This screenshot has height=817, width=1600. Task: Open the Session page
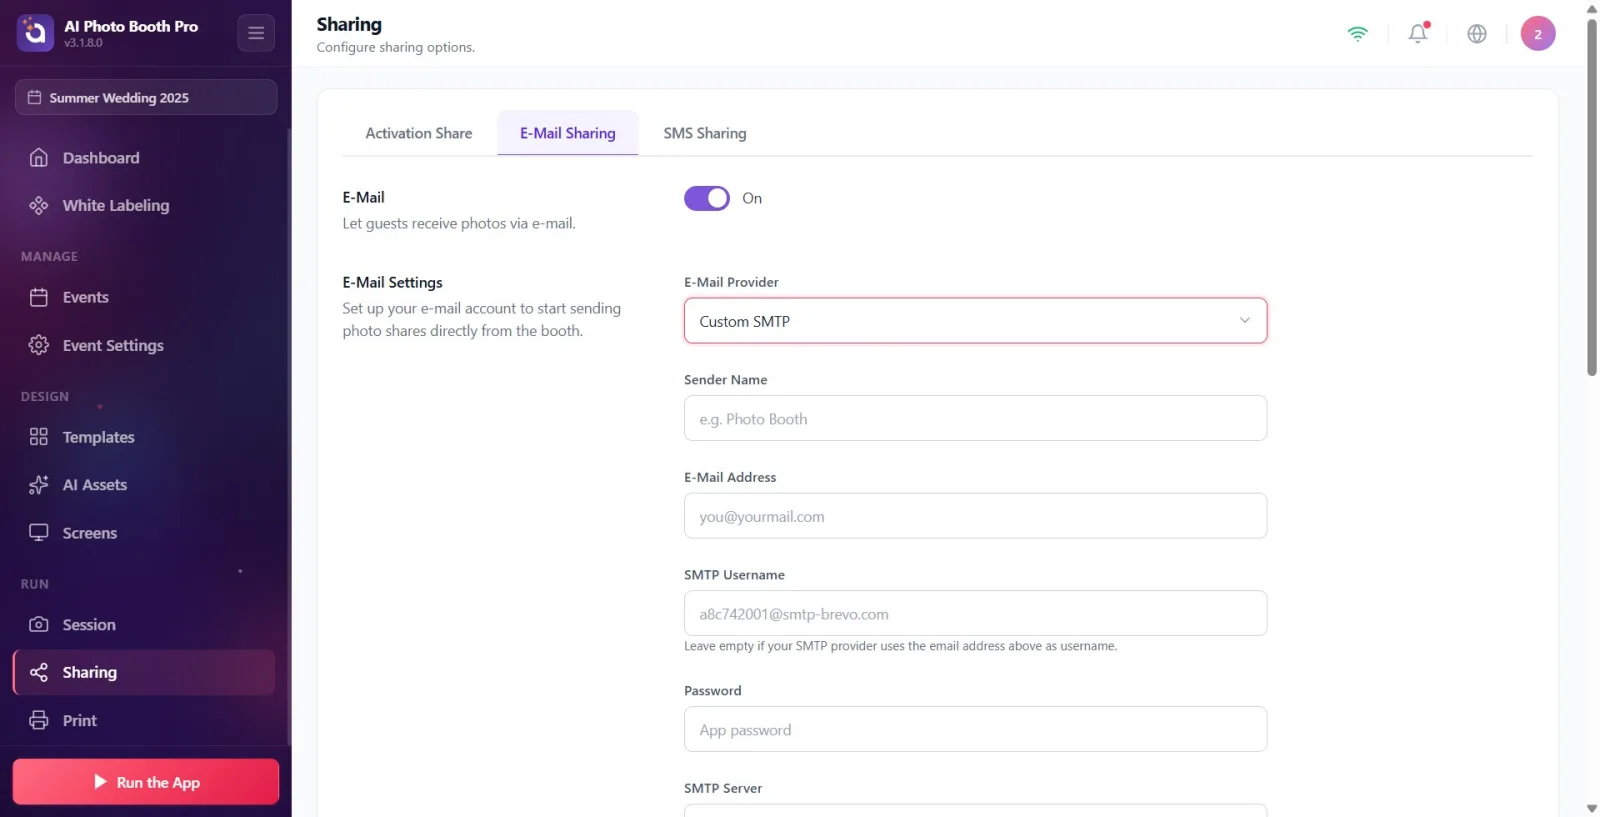(144, 625)
